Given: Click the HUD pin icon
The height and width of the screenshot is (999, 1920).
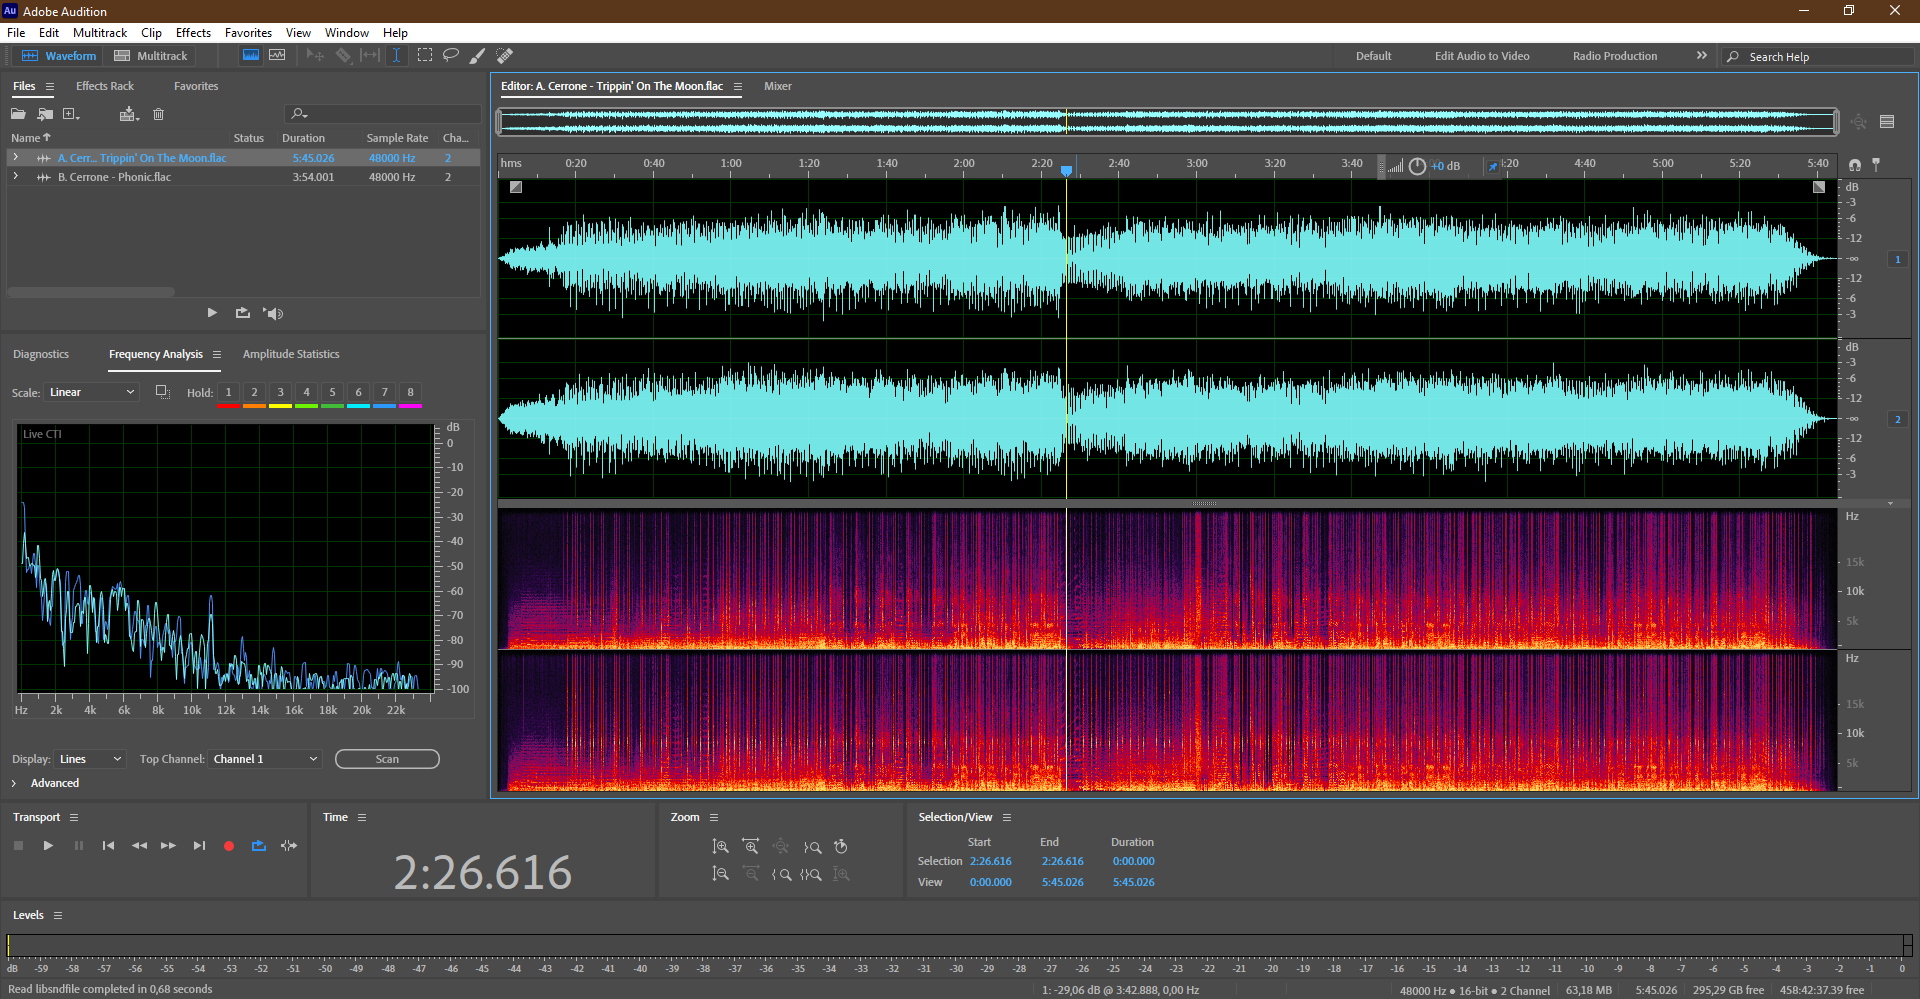Looking at the screenshot, I should tap(1493, 166).
